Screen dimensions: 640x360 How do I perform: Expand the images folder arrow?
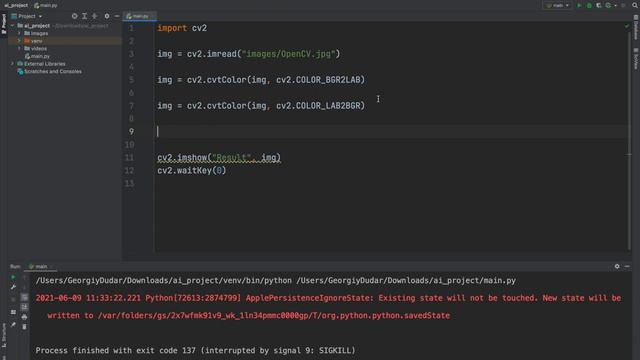[x=19, y=33]
